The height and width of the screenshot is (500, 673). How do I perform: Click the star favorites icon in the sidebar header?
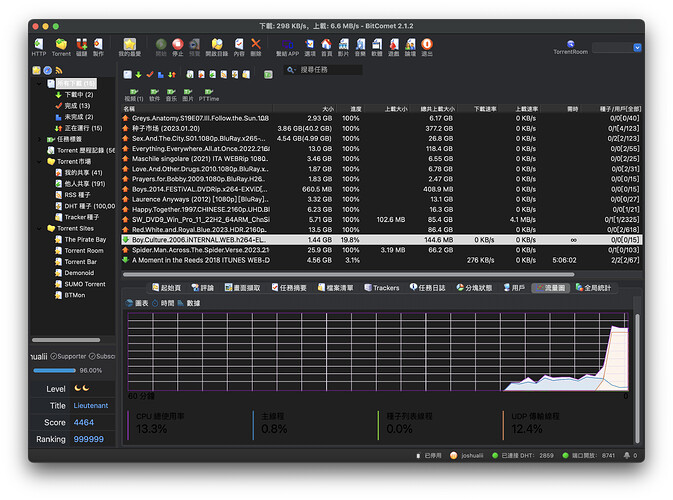pos(36,70)
